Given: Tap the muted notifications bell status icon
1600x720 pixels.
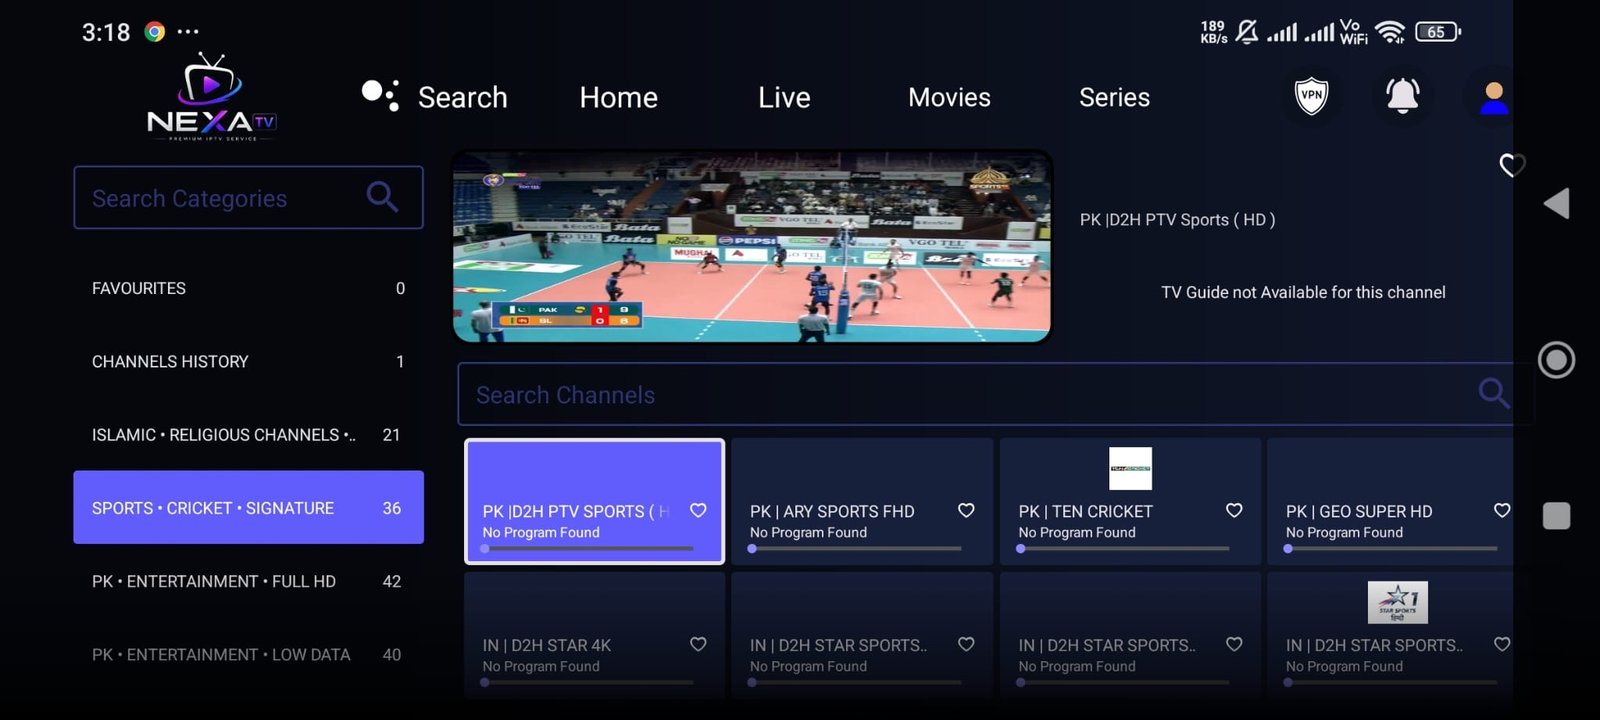Looking at the screenshot, I should (x=1246, y=32).
